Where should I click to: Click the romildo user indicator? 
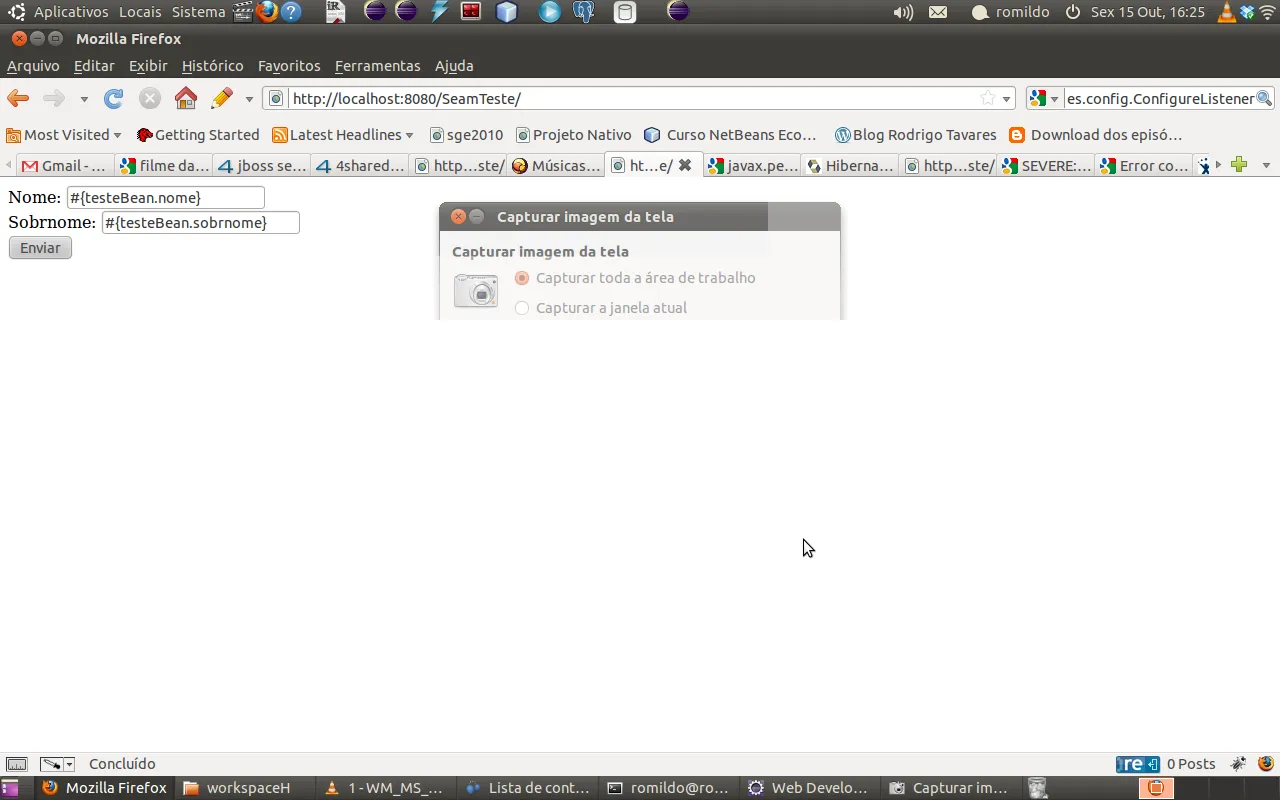pos(1010,12)
